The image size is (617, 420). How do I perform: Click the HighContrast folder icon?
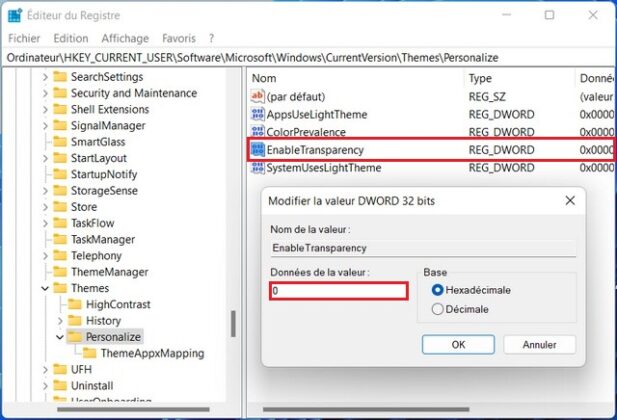[x=74, y=304]
